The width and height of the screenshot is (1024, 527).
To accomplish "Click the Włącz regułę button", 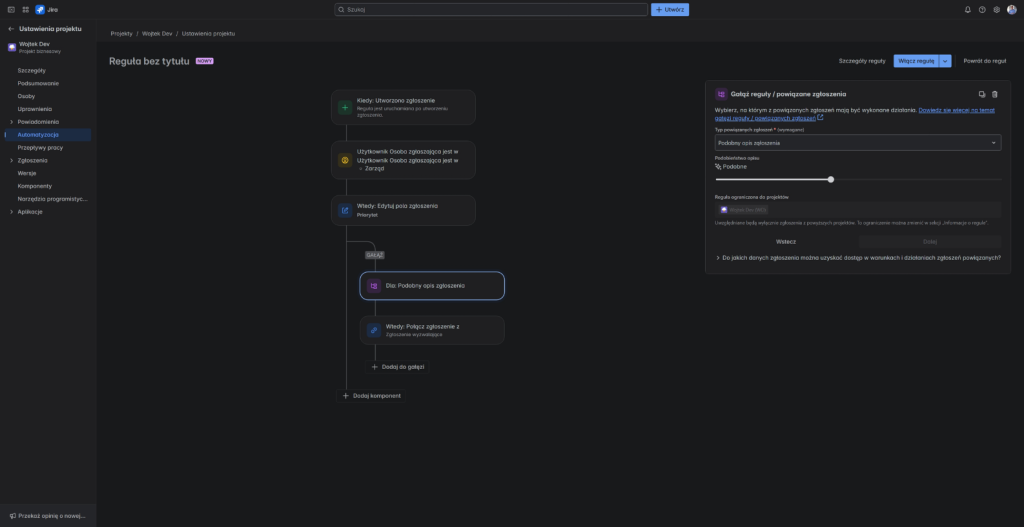I will tap(916, 61).
